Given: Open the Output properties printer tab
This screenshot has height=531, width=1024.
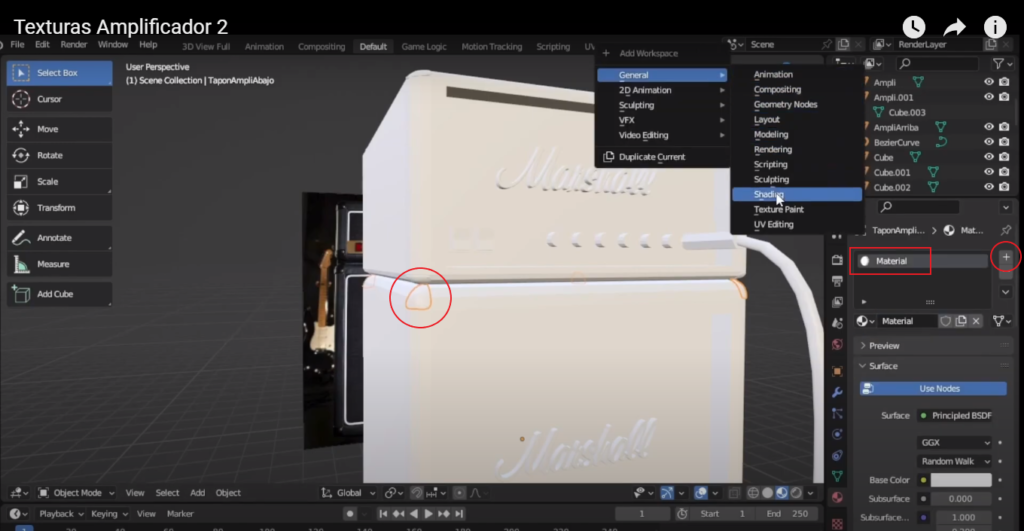Looking at the screenshot, I should 837,281.
